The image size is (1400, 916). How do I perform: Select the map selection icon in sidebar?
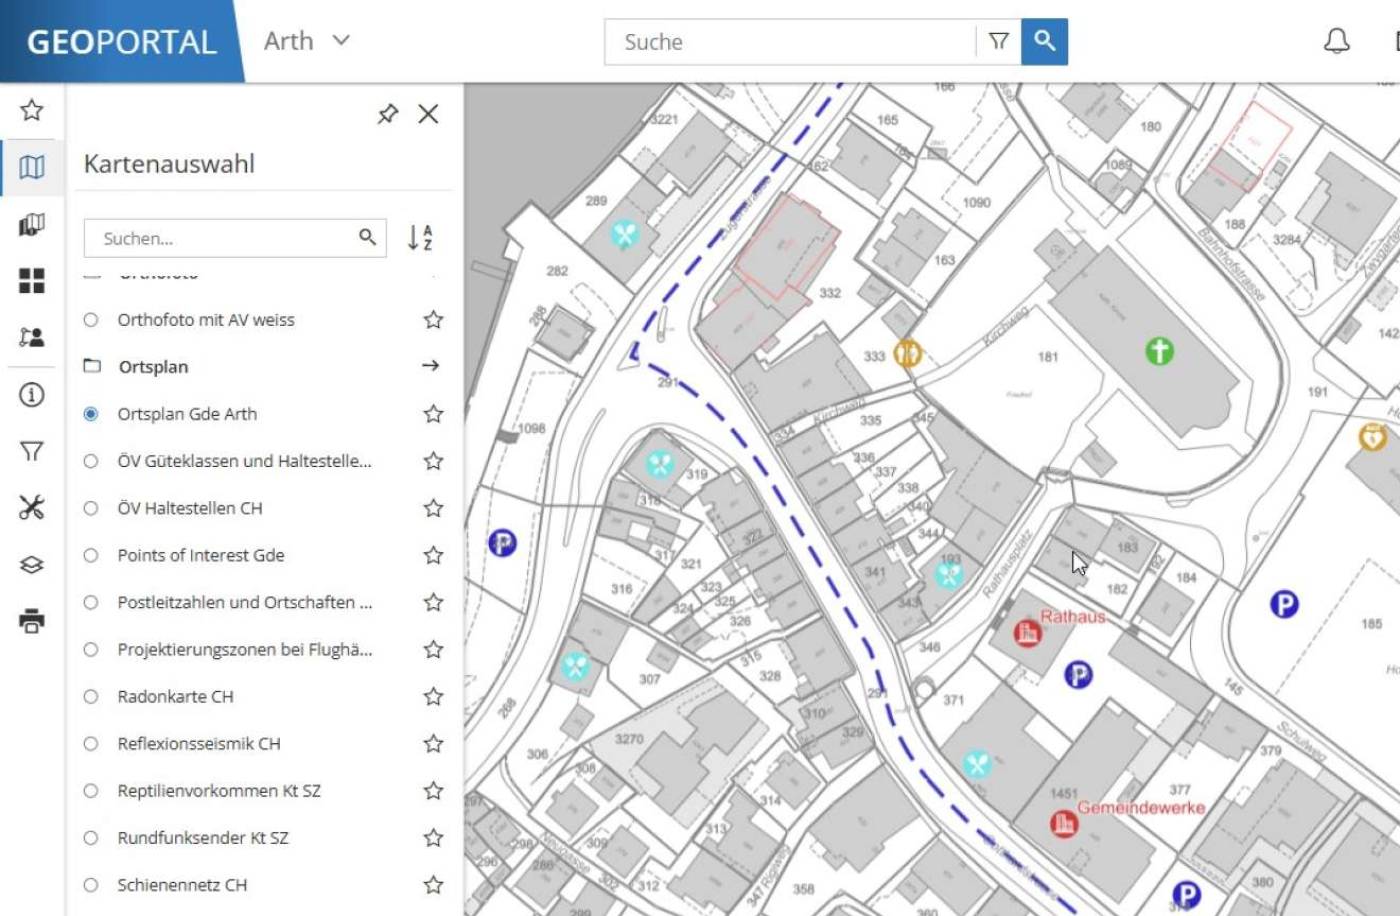point(32,168)
